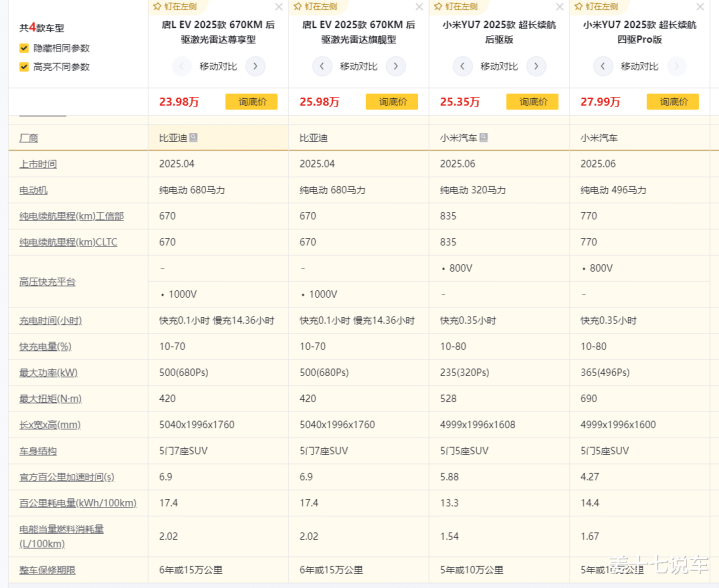Remove 唐L EV 旗舰型 from comparison
This screenshot has height=588, width=719.
[419, 7]
